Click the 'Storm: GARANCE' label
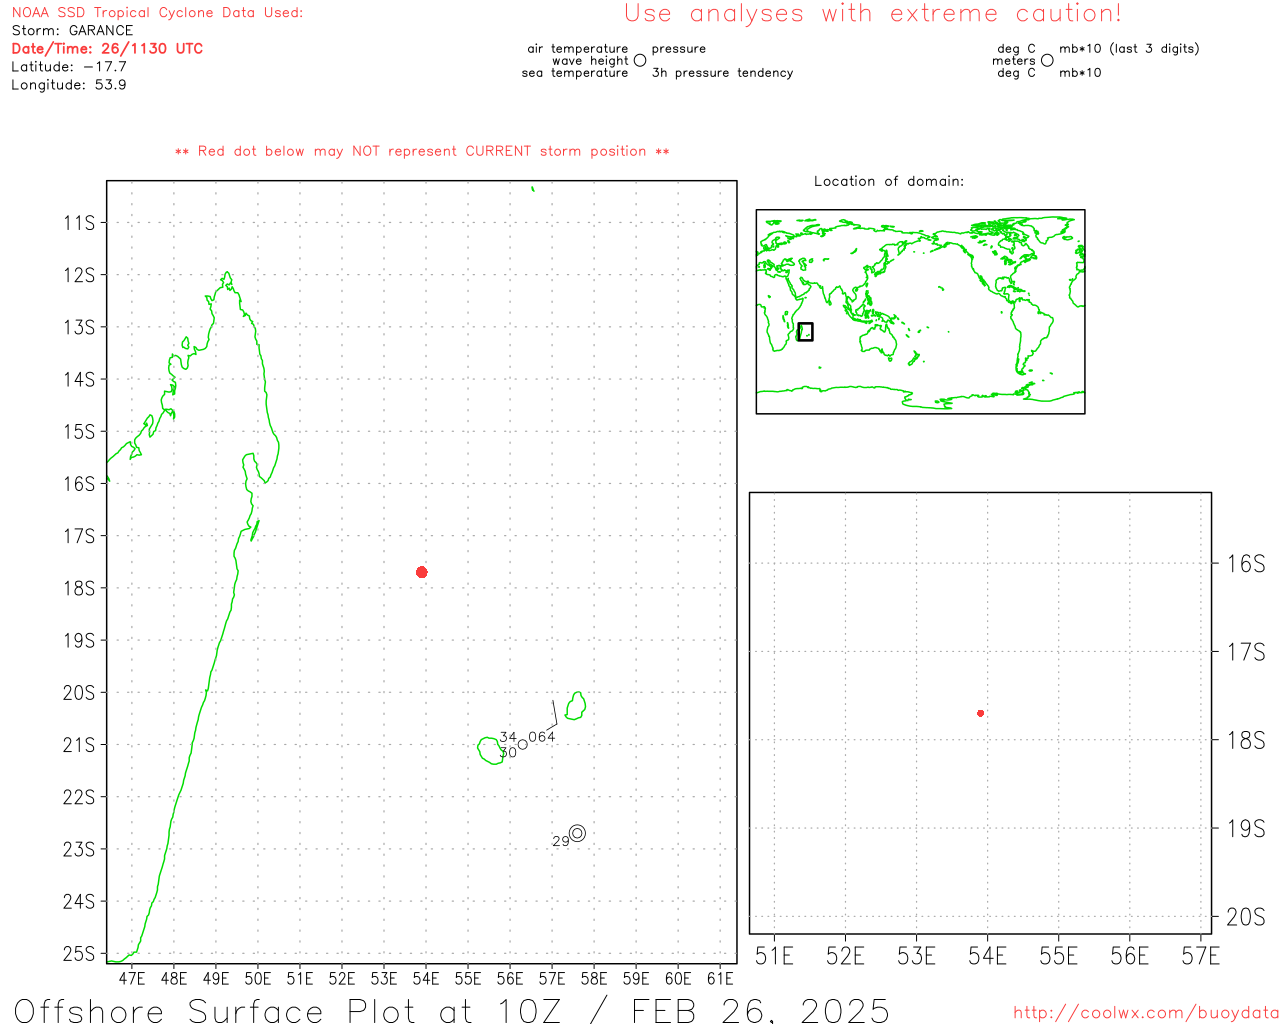 [72, 31]
